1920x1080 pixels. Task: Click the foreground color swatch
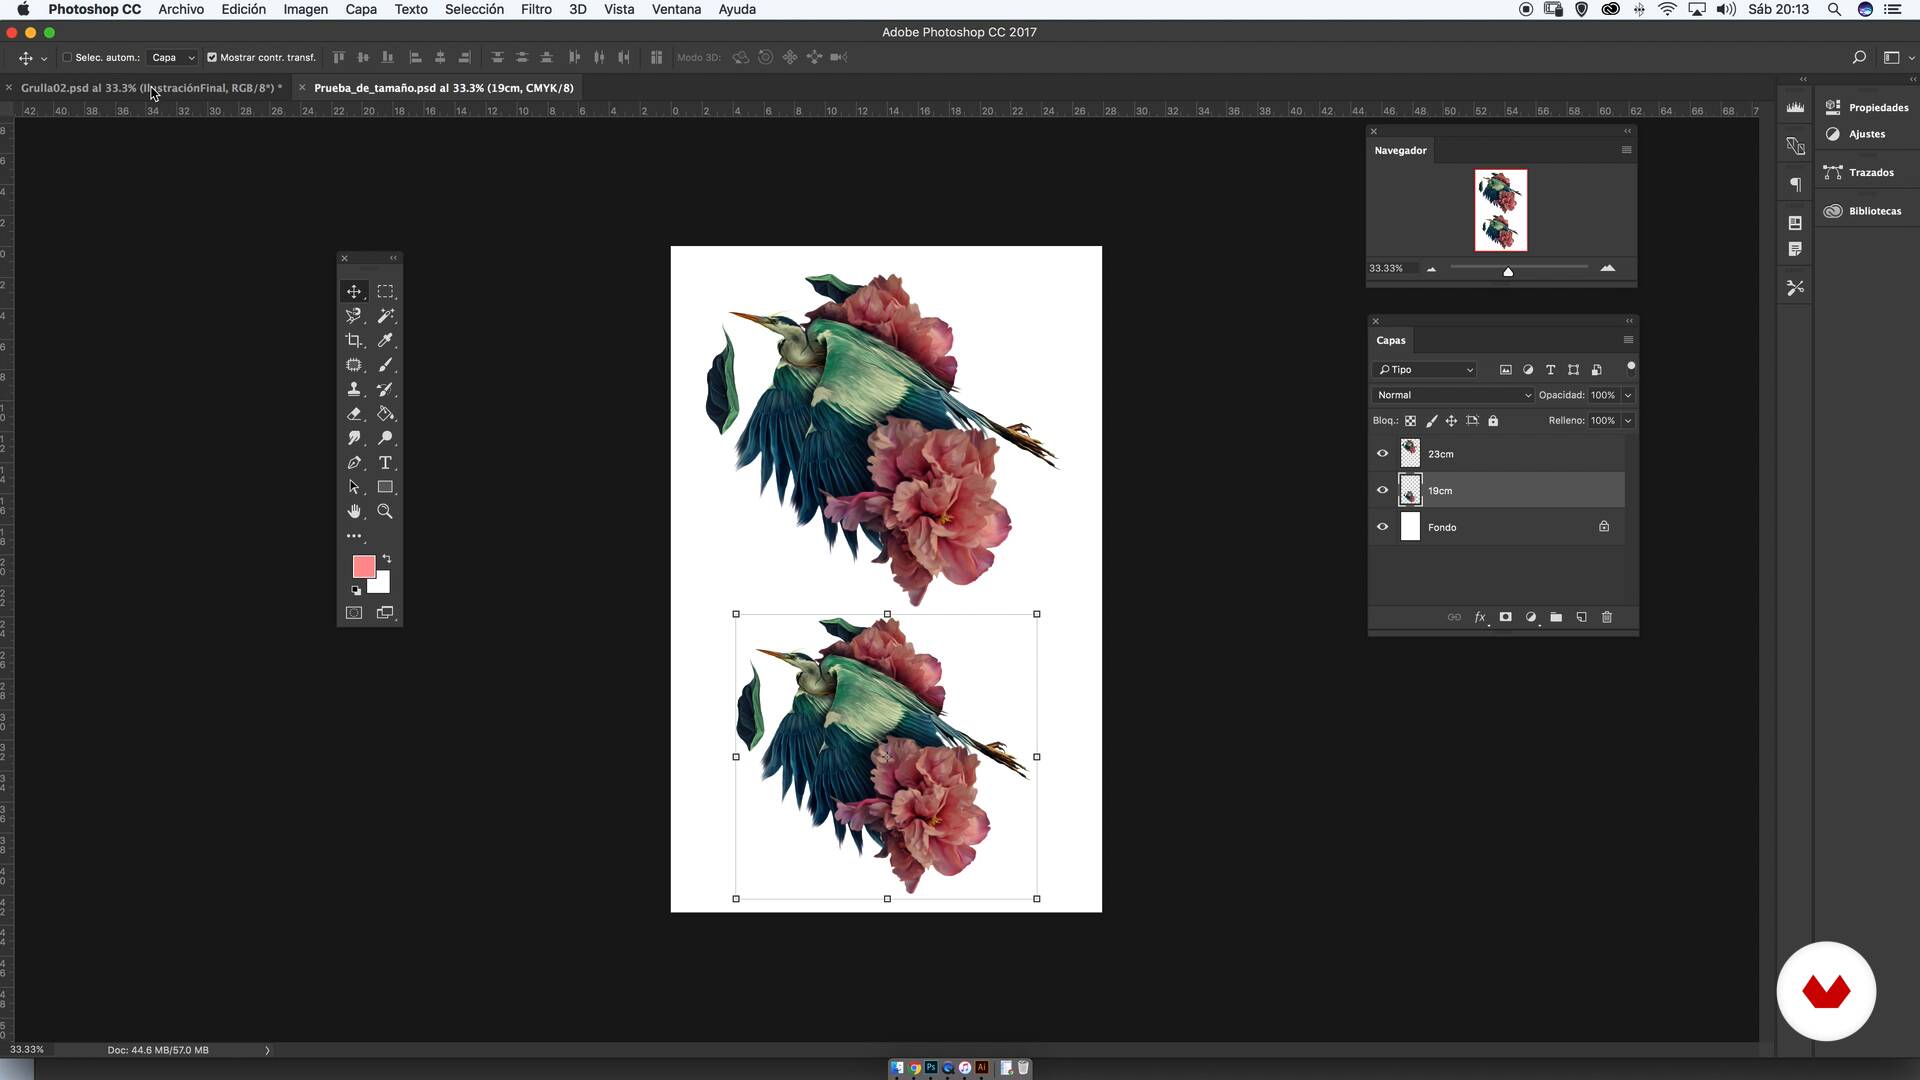[x=363, y=566]
